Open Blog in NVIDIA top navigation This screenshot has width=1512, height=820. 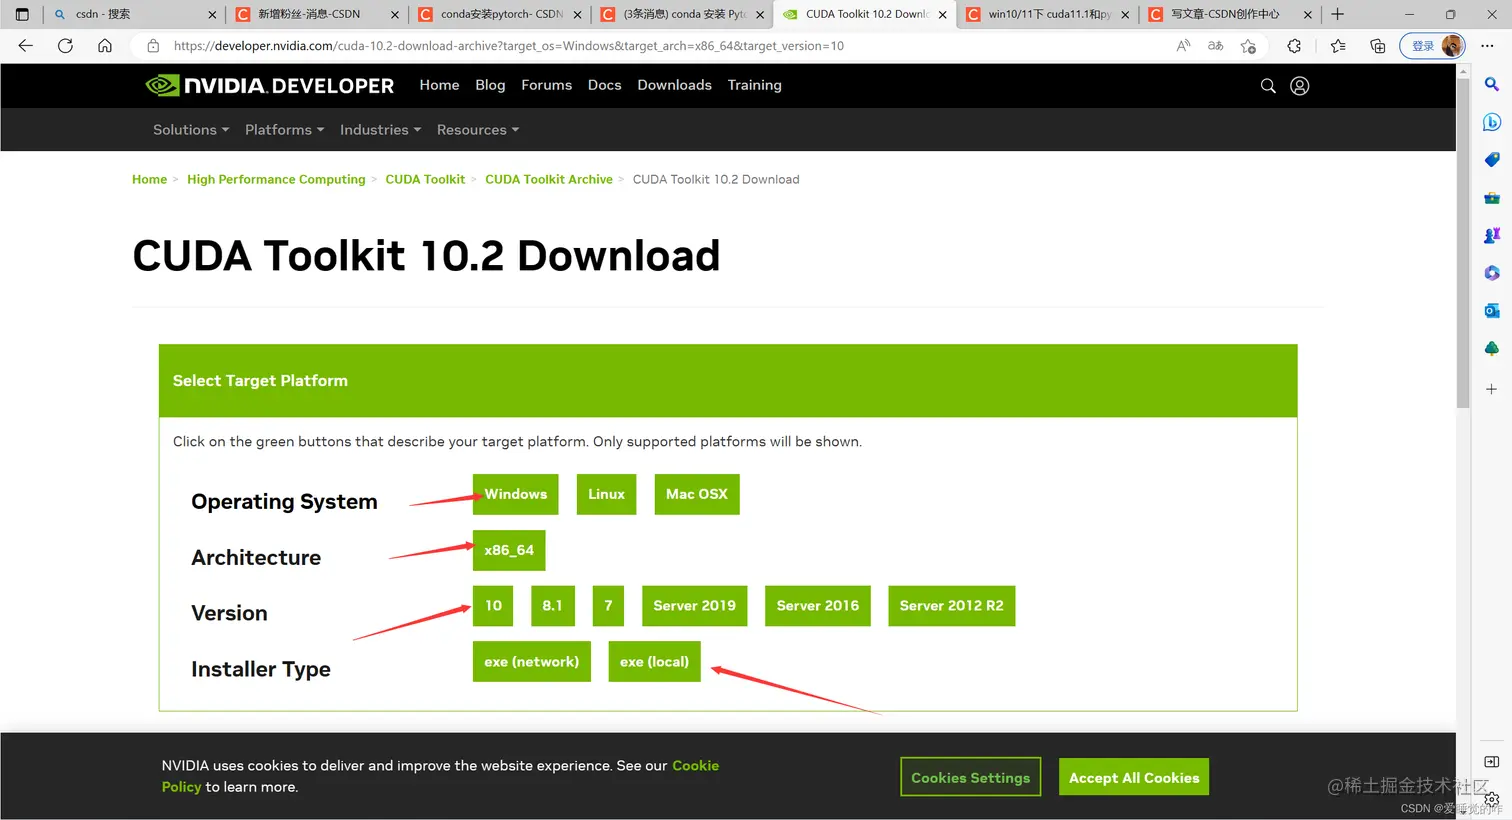tap(490, 86)
